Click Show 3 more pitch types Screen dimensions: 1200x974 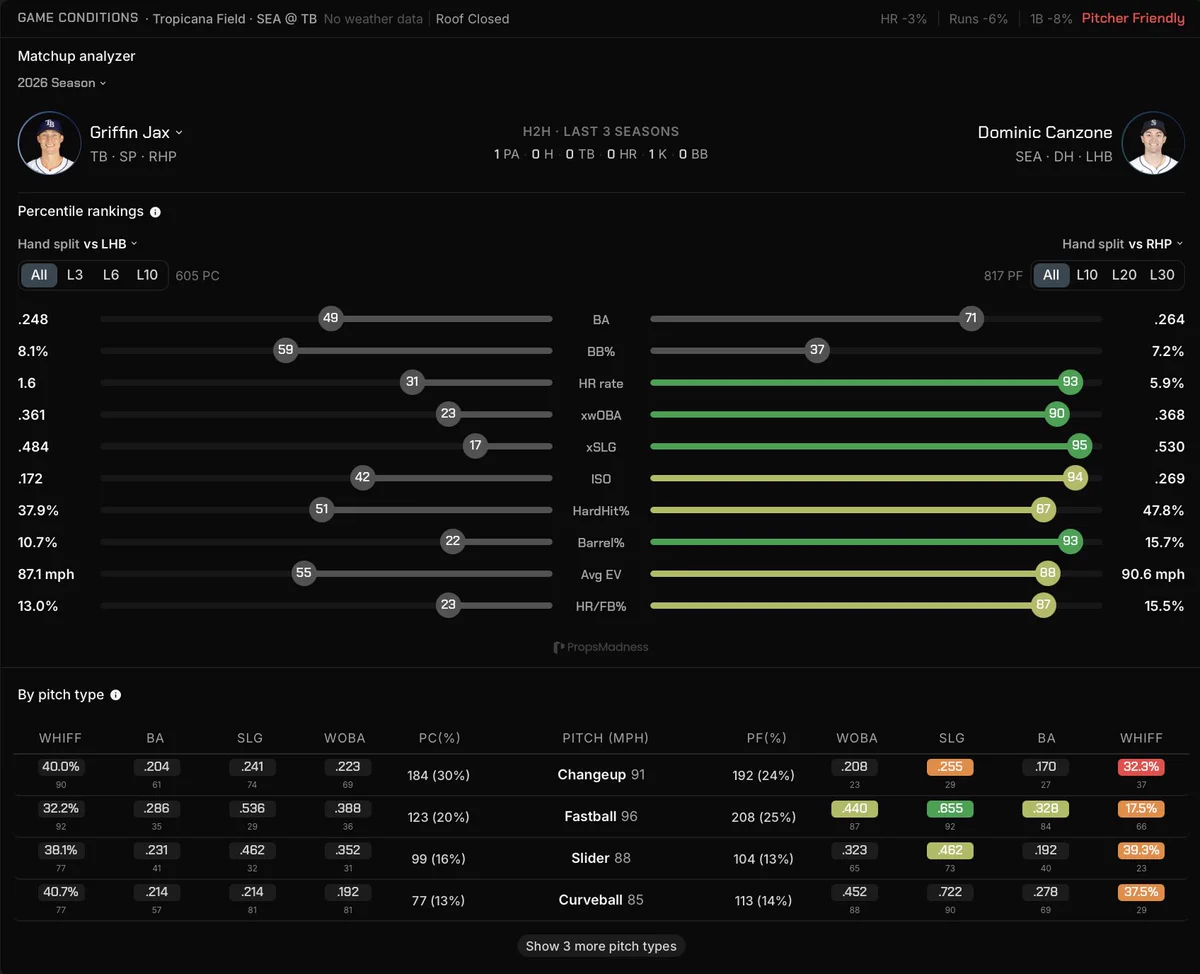[x=601, y=946]
